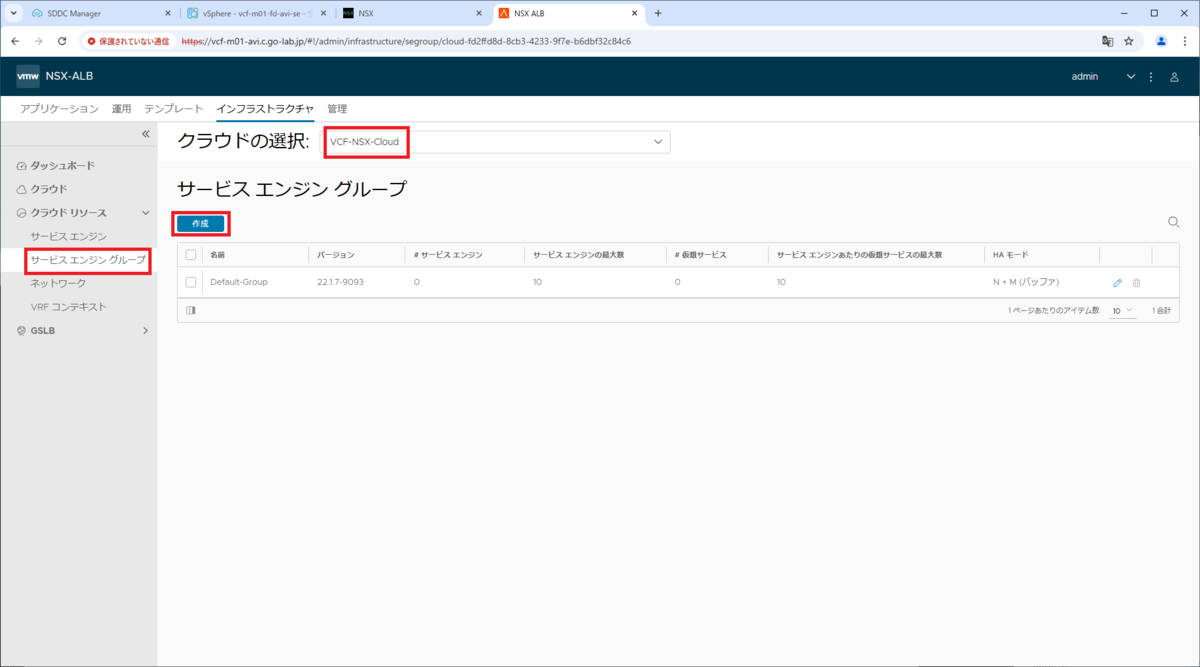Viewport: 1200px width, 667px height.
Task: Select the インフラストラクチャ top menu
Action: click(265, 108)
